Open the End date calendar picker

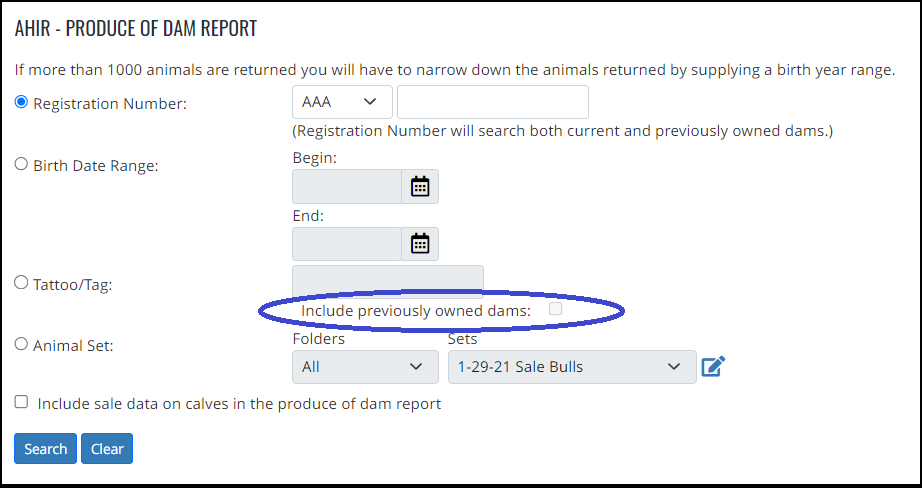(x=420, y=243)
